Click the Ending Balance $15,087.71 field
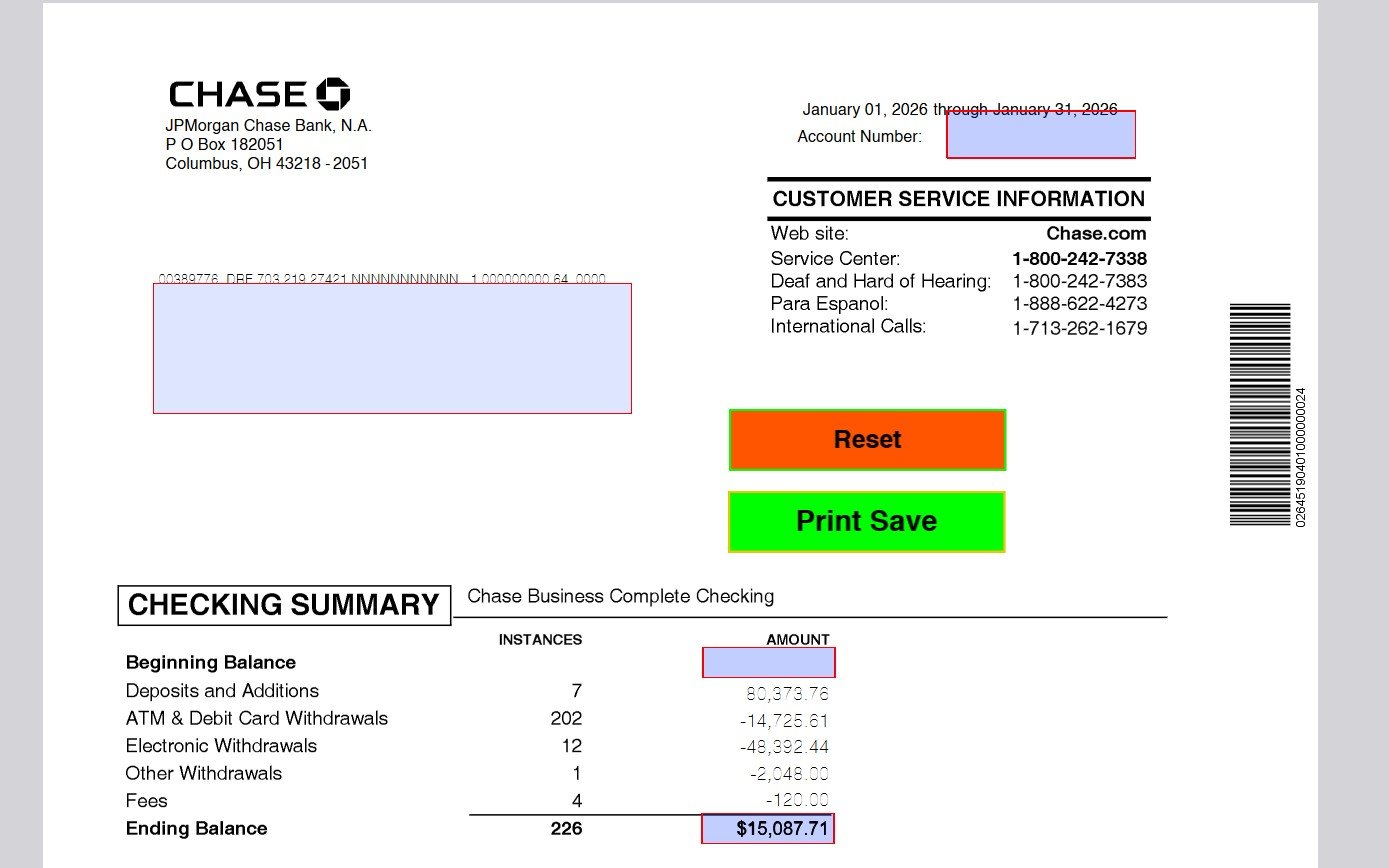Image resolution: width=1389 pixels, height=868 pixels. [x=768, y=829]
